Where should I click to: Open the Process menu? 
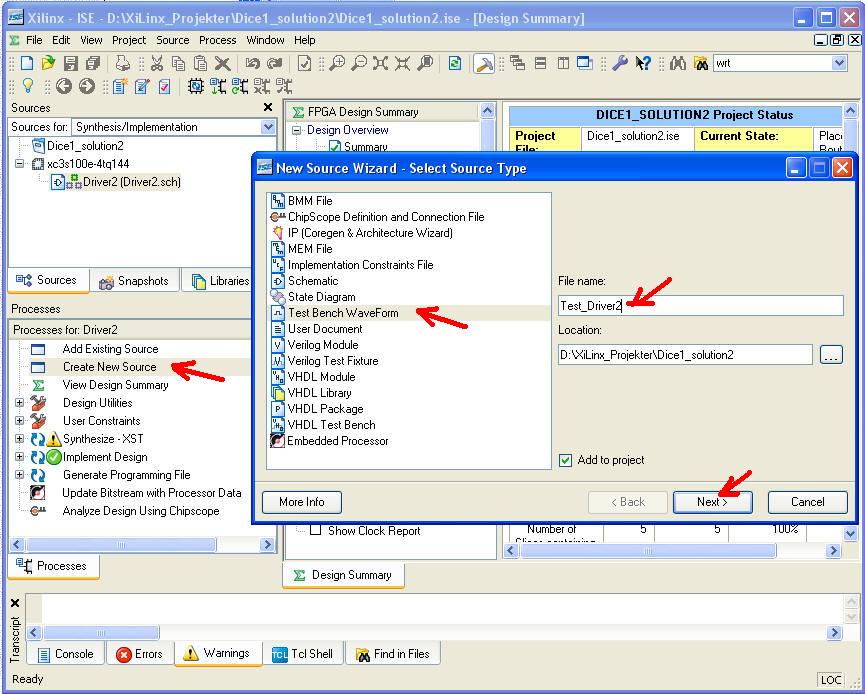[x=217, y=40]
